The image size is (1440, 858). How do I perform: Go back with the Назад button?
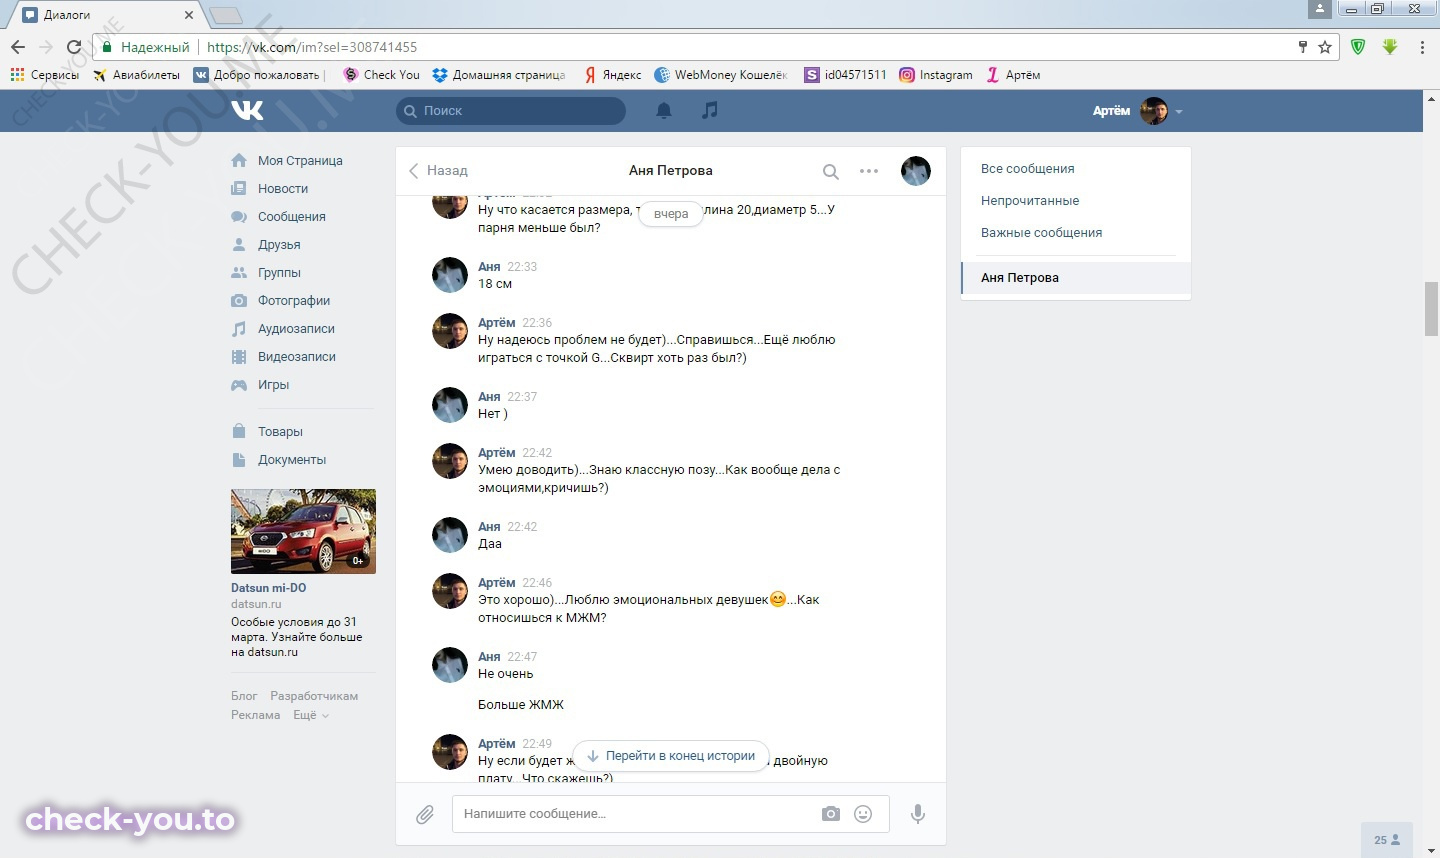click(x=438, y=171)
